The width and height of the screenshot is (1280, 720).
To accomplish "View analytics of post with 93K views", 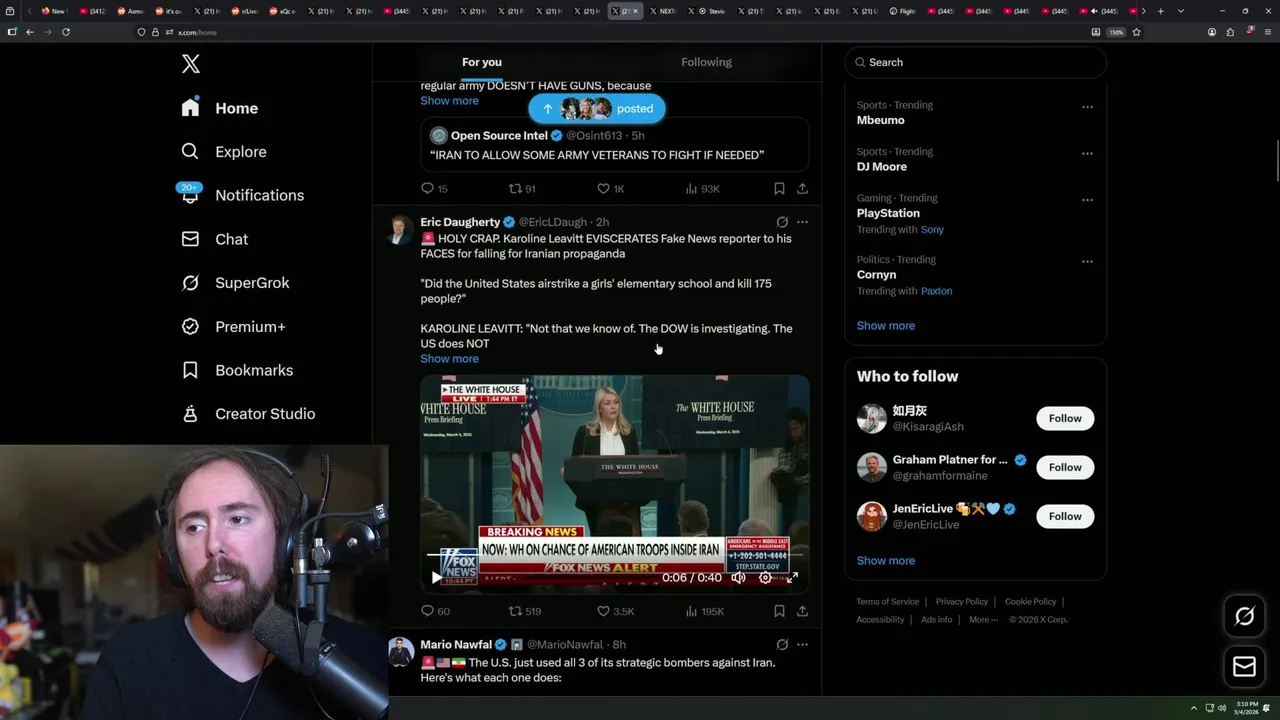I will point(702,188).
